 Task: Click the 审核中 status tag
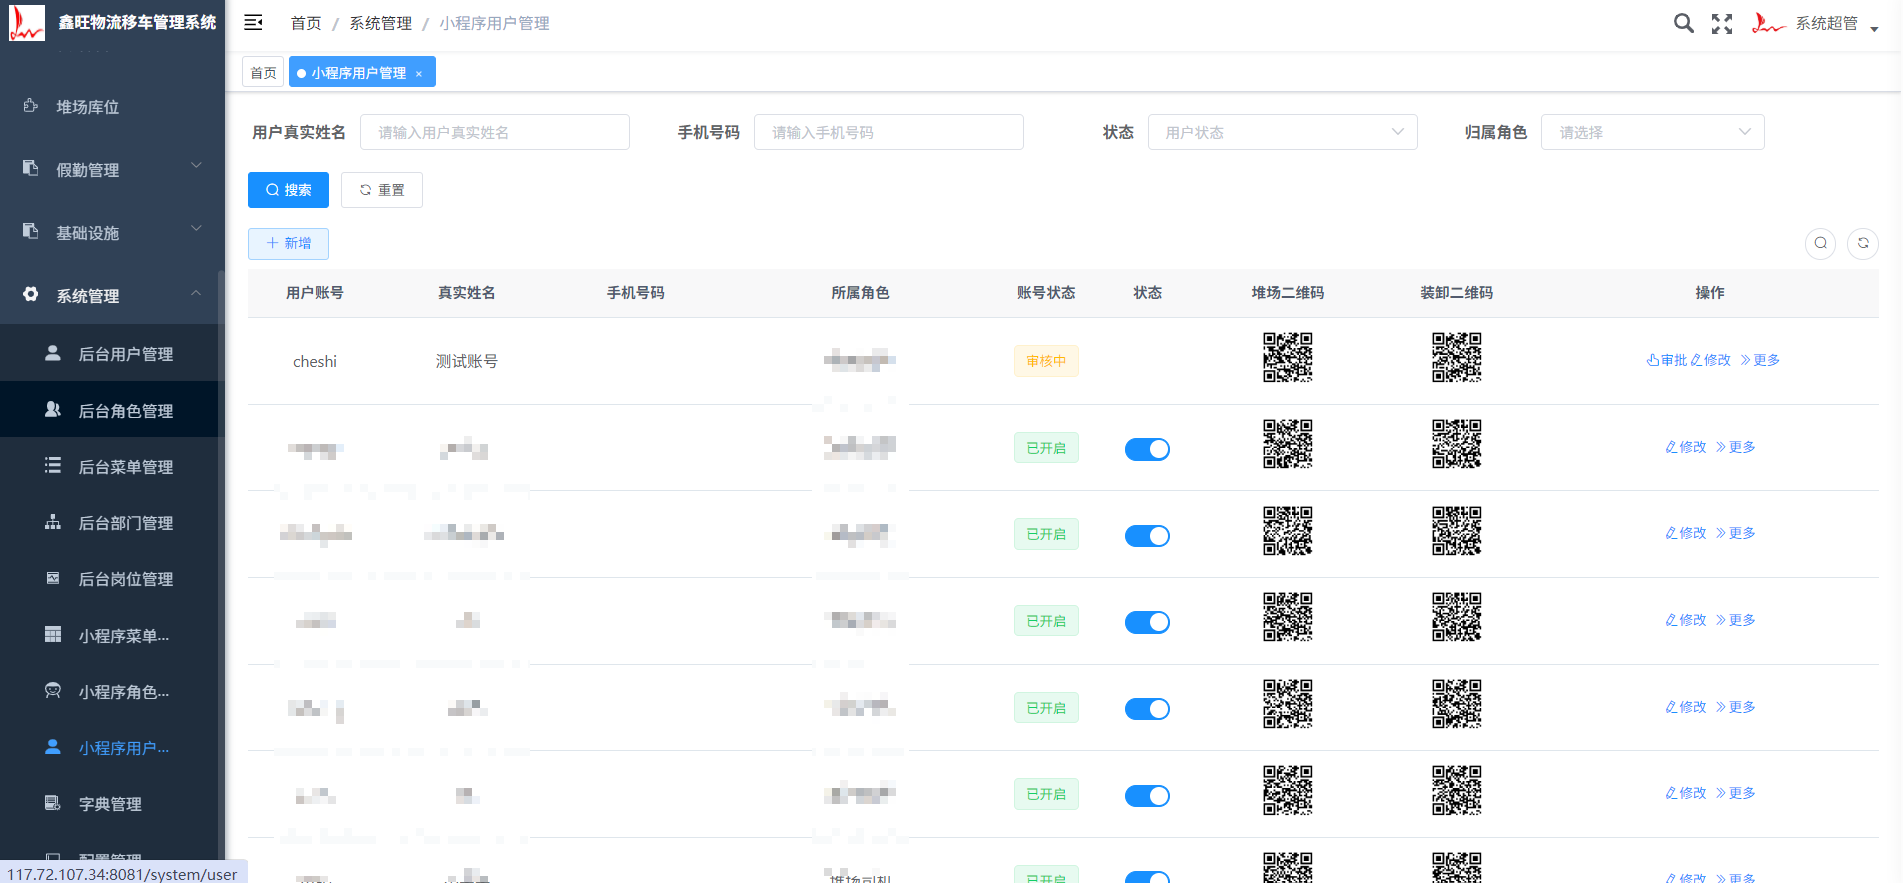pos(1046,361)
